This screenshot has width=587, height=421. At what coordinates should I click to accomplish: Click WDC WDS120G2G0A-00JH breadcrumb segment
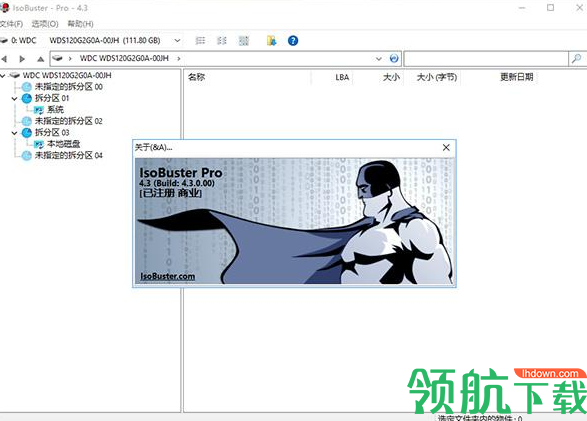pyautogui.click(x=124, y=58)
